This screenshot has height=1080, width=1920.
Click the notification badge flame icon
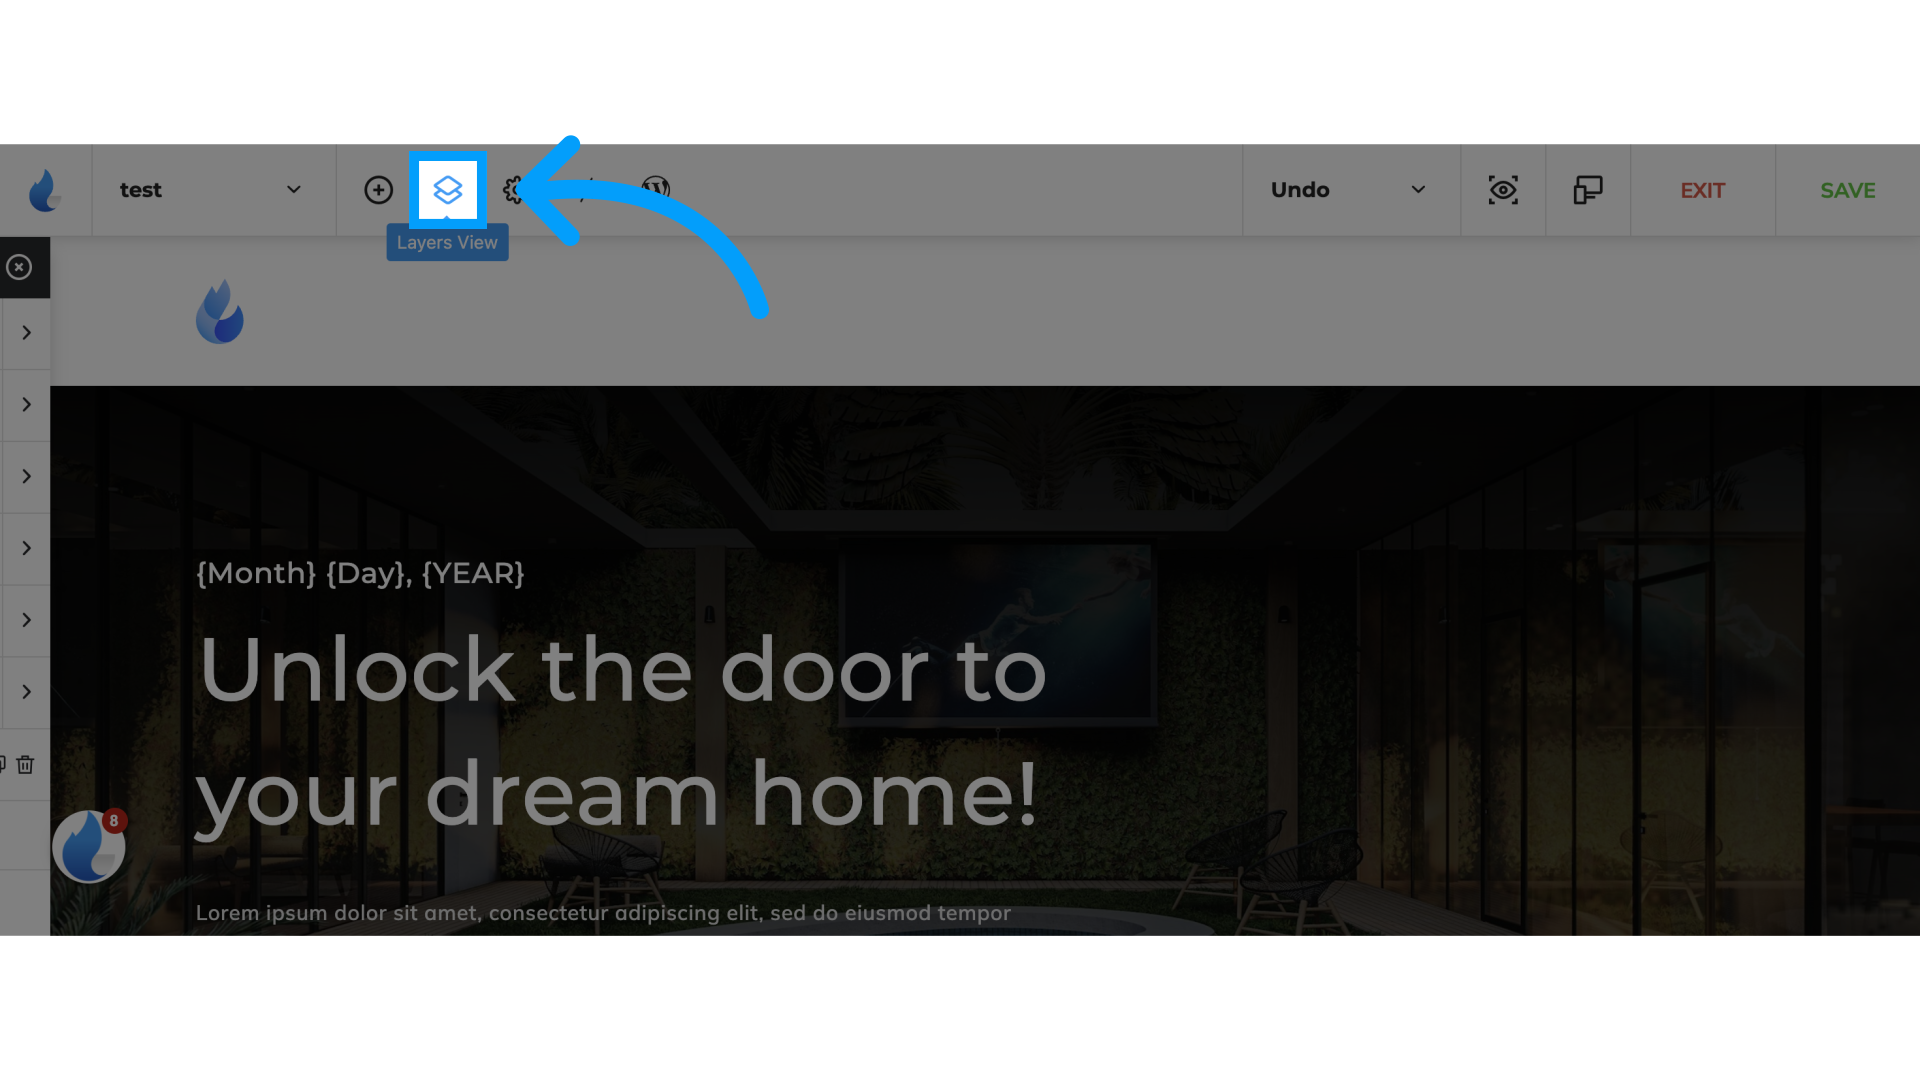point(88,847)
